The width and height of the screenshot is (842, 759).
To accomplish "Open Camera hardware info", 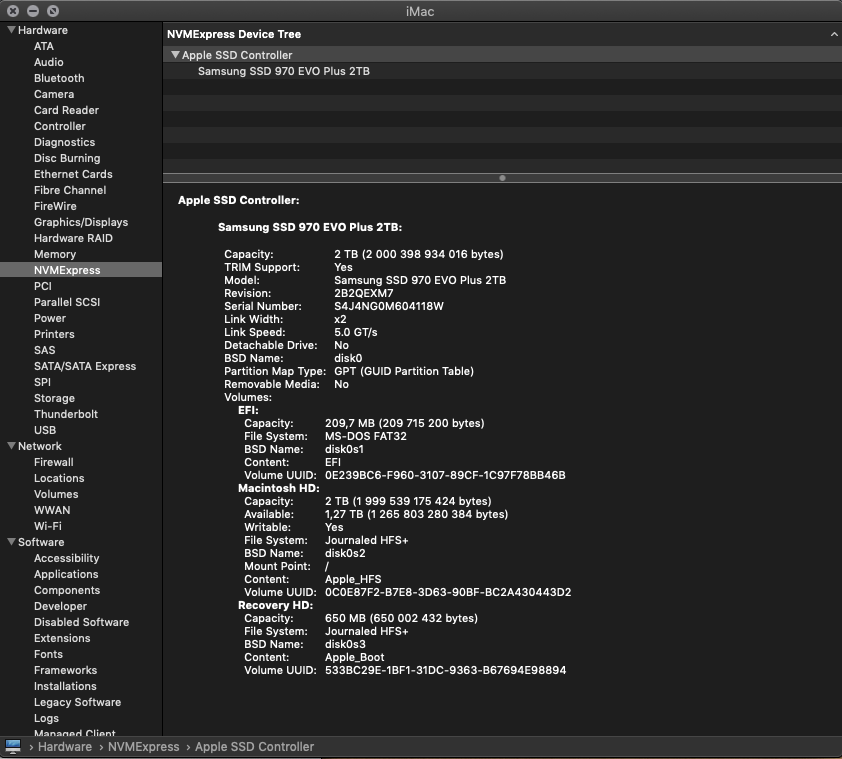I will pyautogui.click(x=54, y=94).
